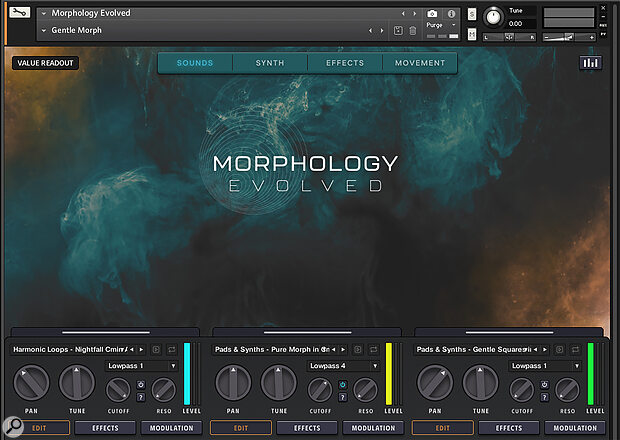This screenshot has height=440, width=620.
Task: Open the Harmonic Loops - Nightfall sound selector
Action: [70, 349]
